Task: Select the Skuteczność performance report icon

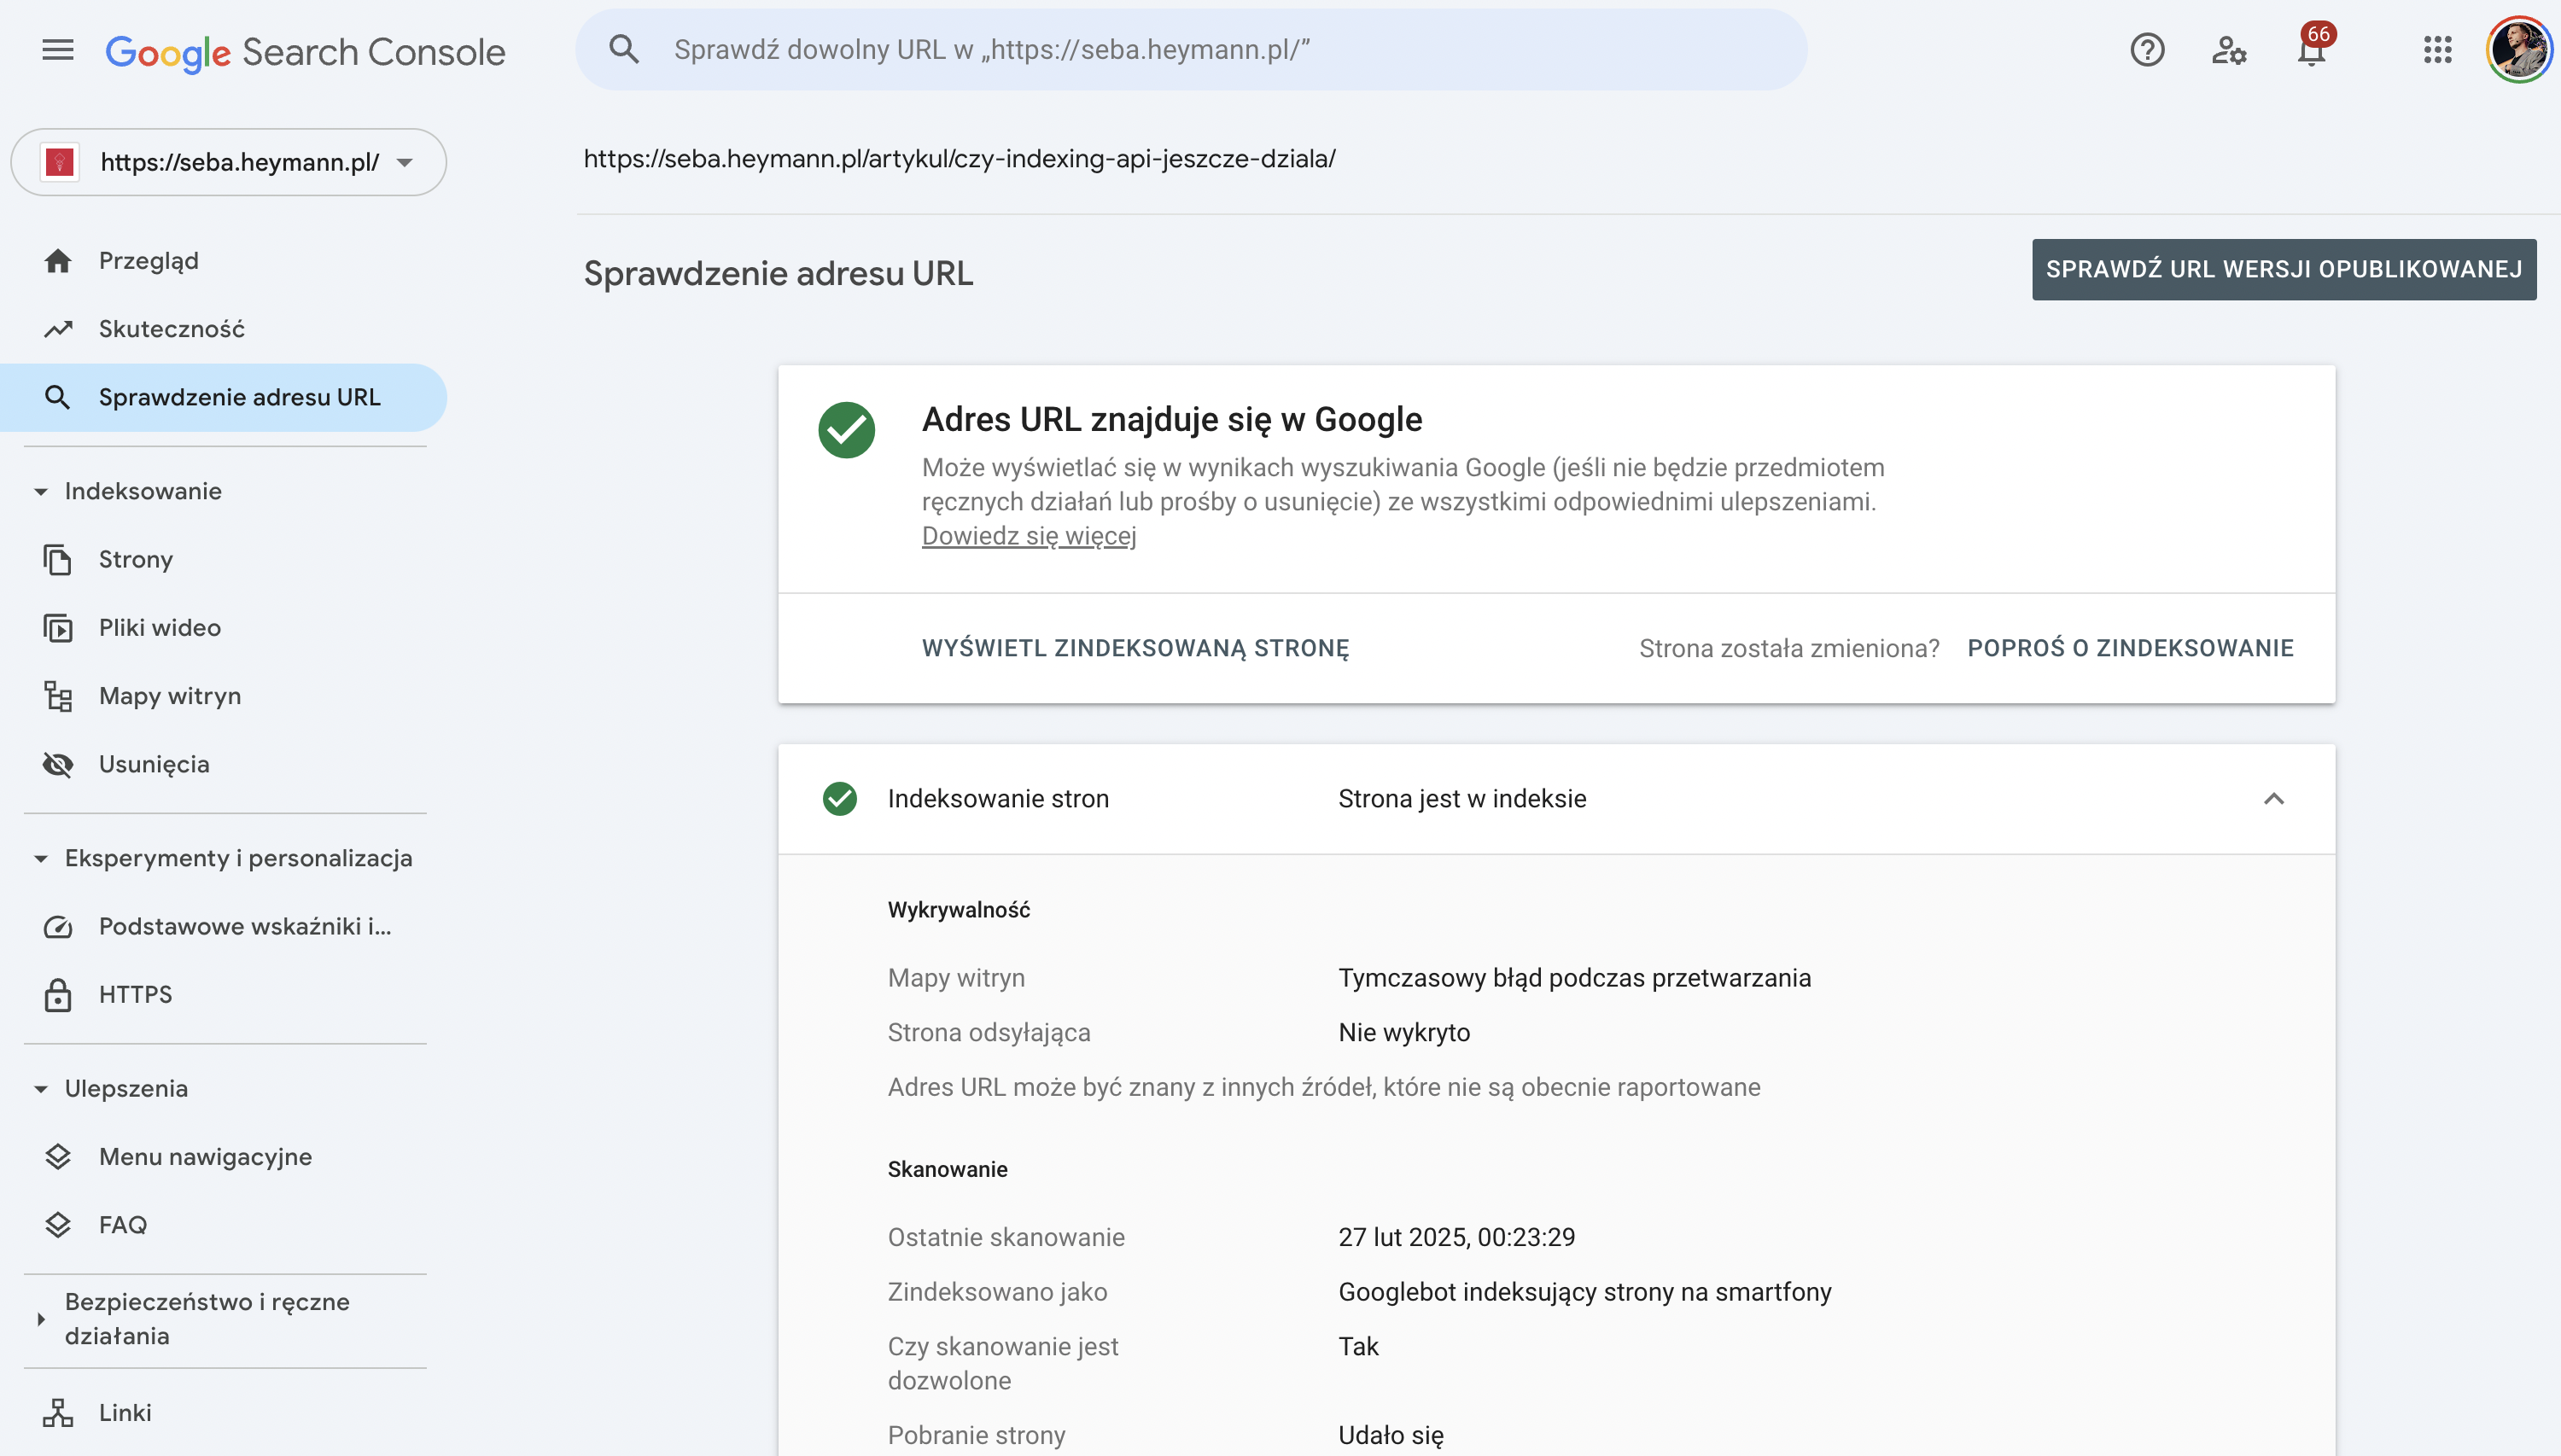Action: 58,328
